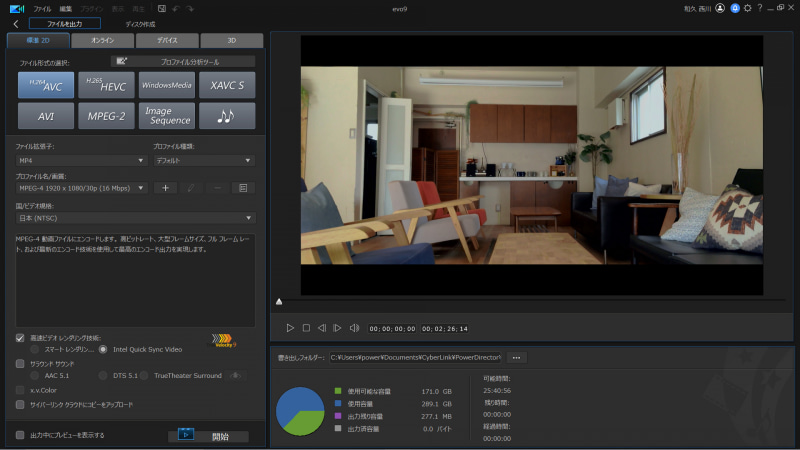Tick the x.v.Color checkbox
The width and height of the screenshot is (800, 450).
pos(20,390)
